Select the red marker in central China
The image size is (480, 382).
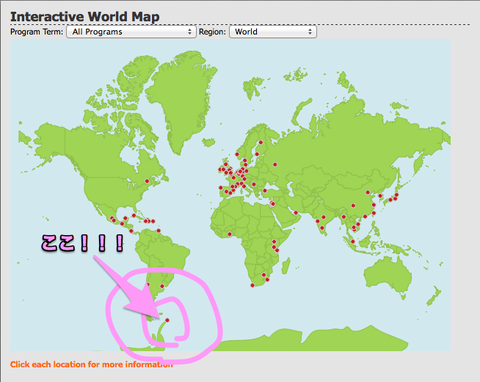(x=353, y=205)
